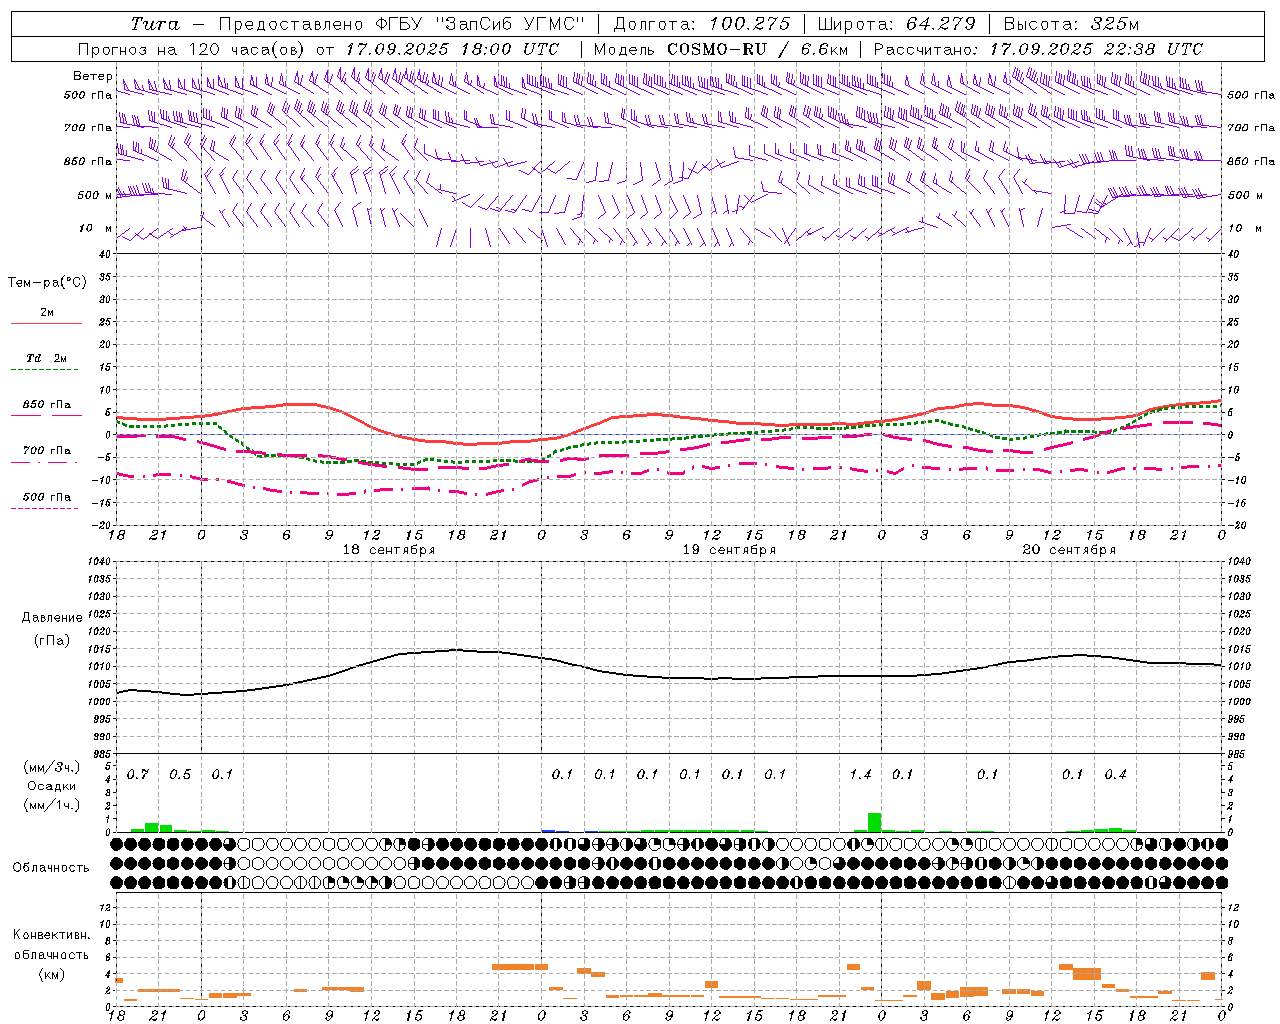Click the "(гПа)" unit under Давление

tap(51, 641)
